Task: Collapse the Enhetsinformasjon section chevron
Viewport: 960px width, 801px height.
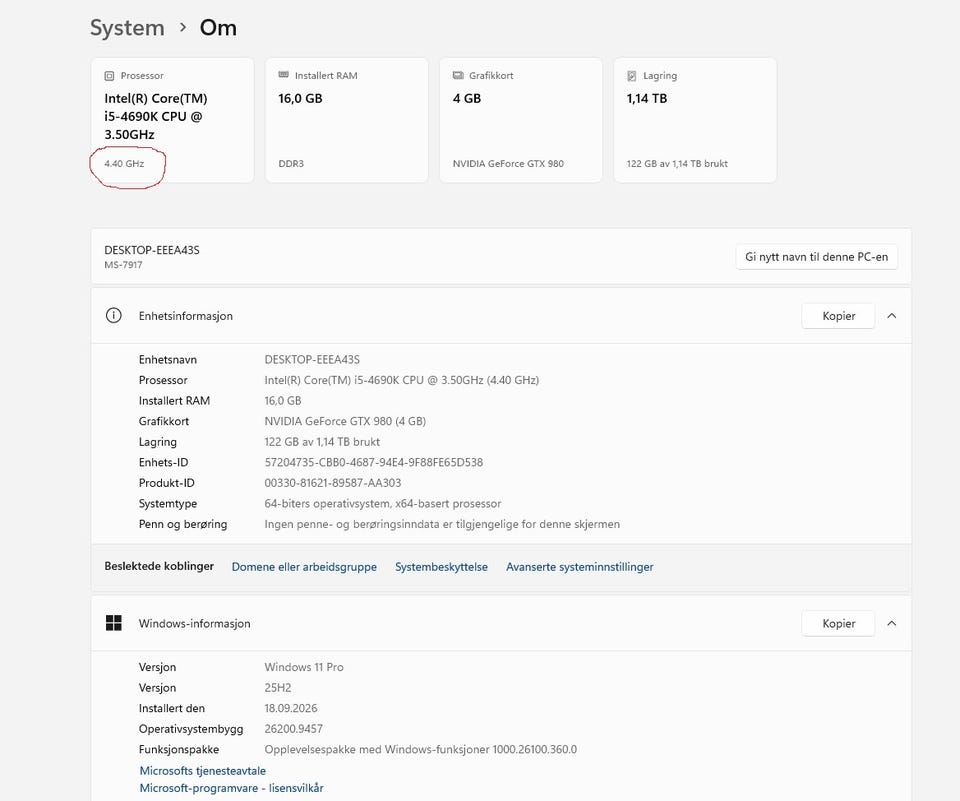Action: point(891,316)
